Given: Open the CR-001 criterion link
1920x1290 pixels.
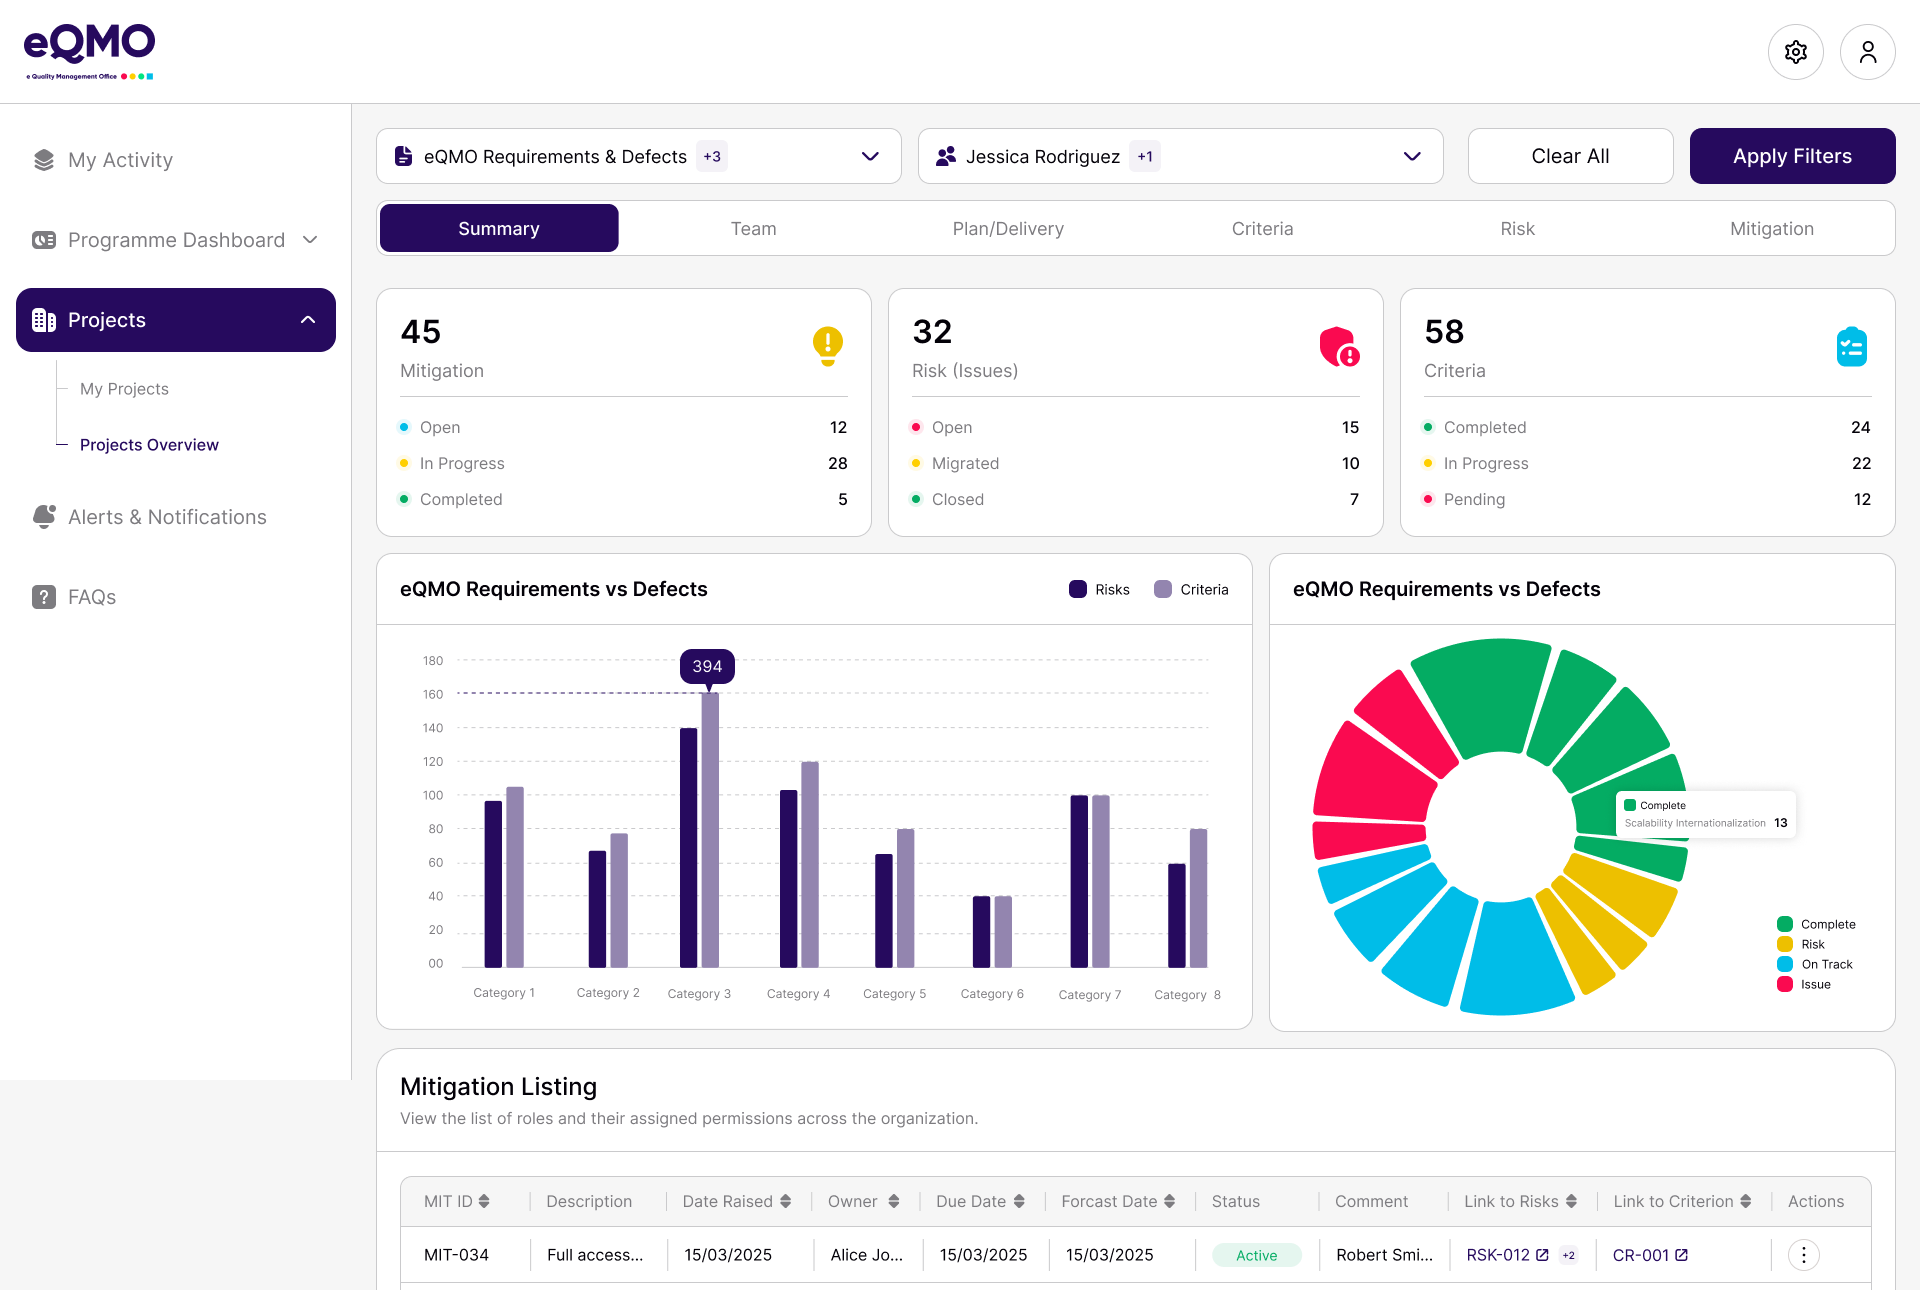Looking at the screenshot, I should (x=1641, y=1255).
